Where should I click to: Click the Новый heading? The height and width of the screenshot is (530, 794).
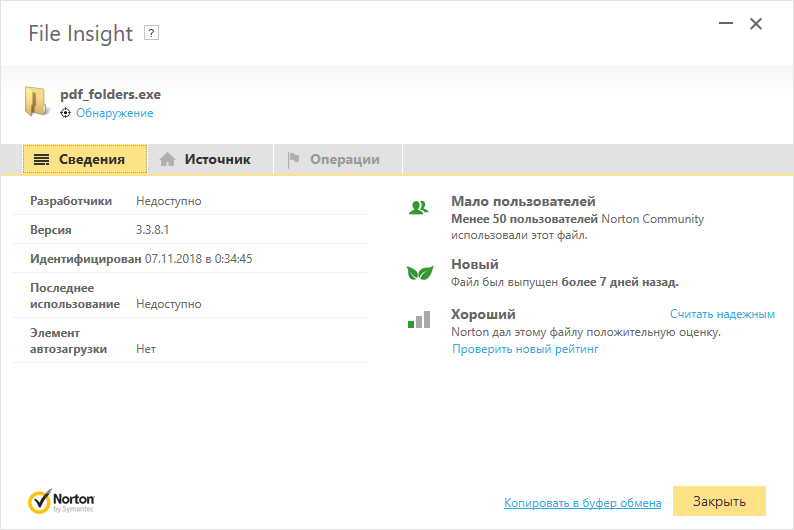[474, 264]
